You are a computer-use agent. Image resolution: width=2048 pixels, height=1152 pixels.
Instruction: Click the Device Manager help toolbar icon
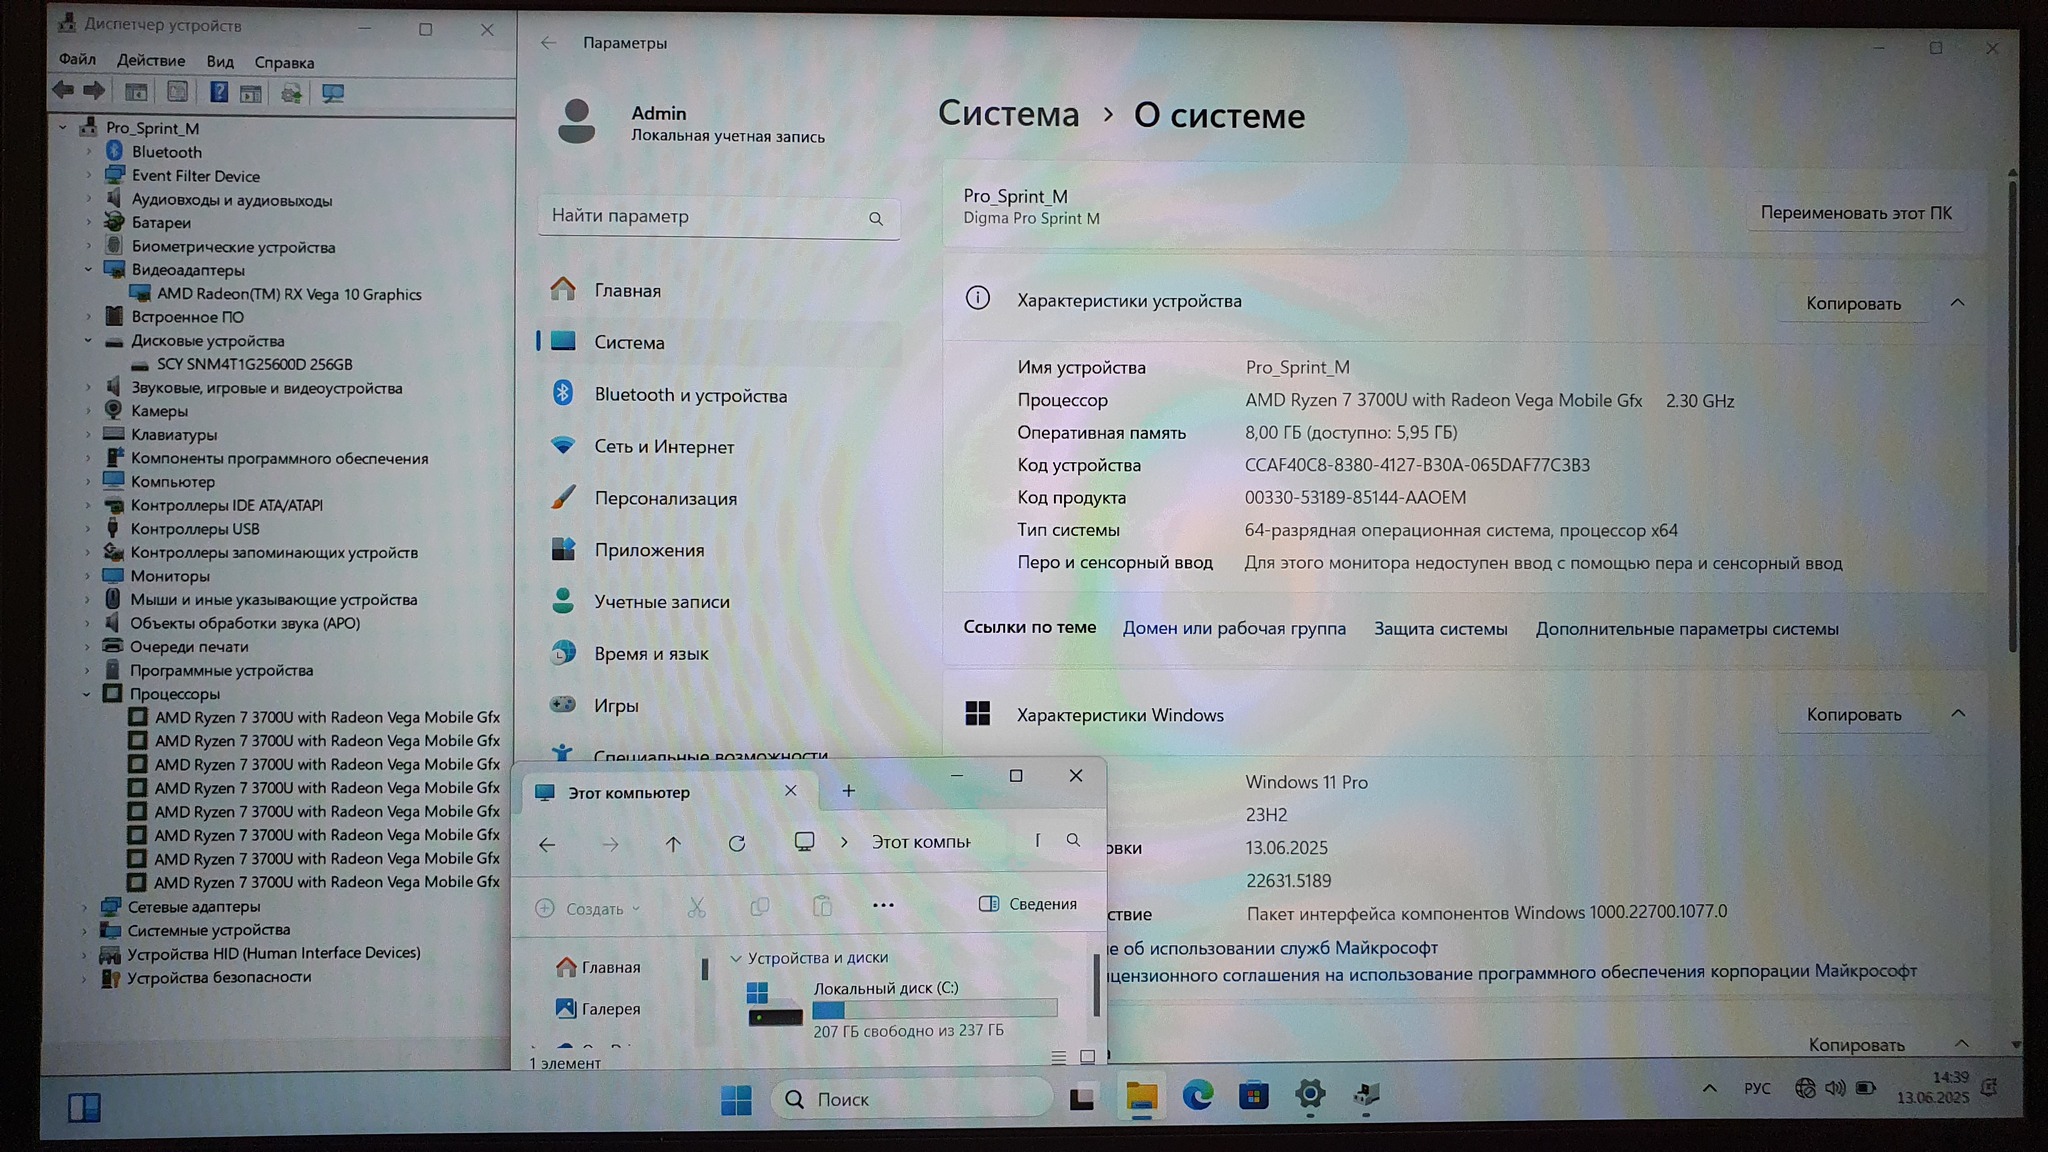(x=218, y=93)
